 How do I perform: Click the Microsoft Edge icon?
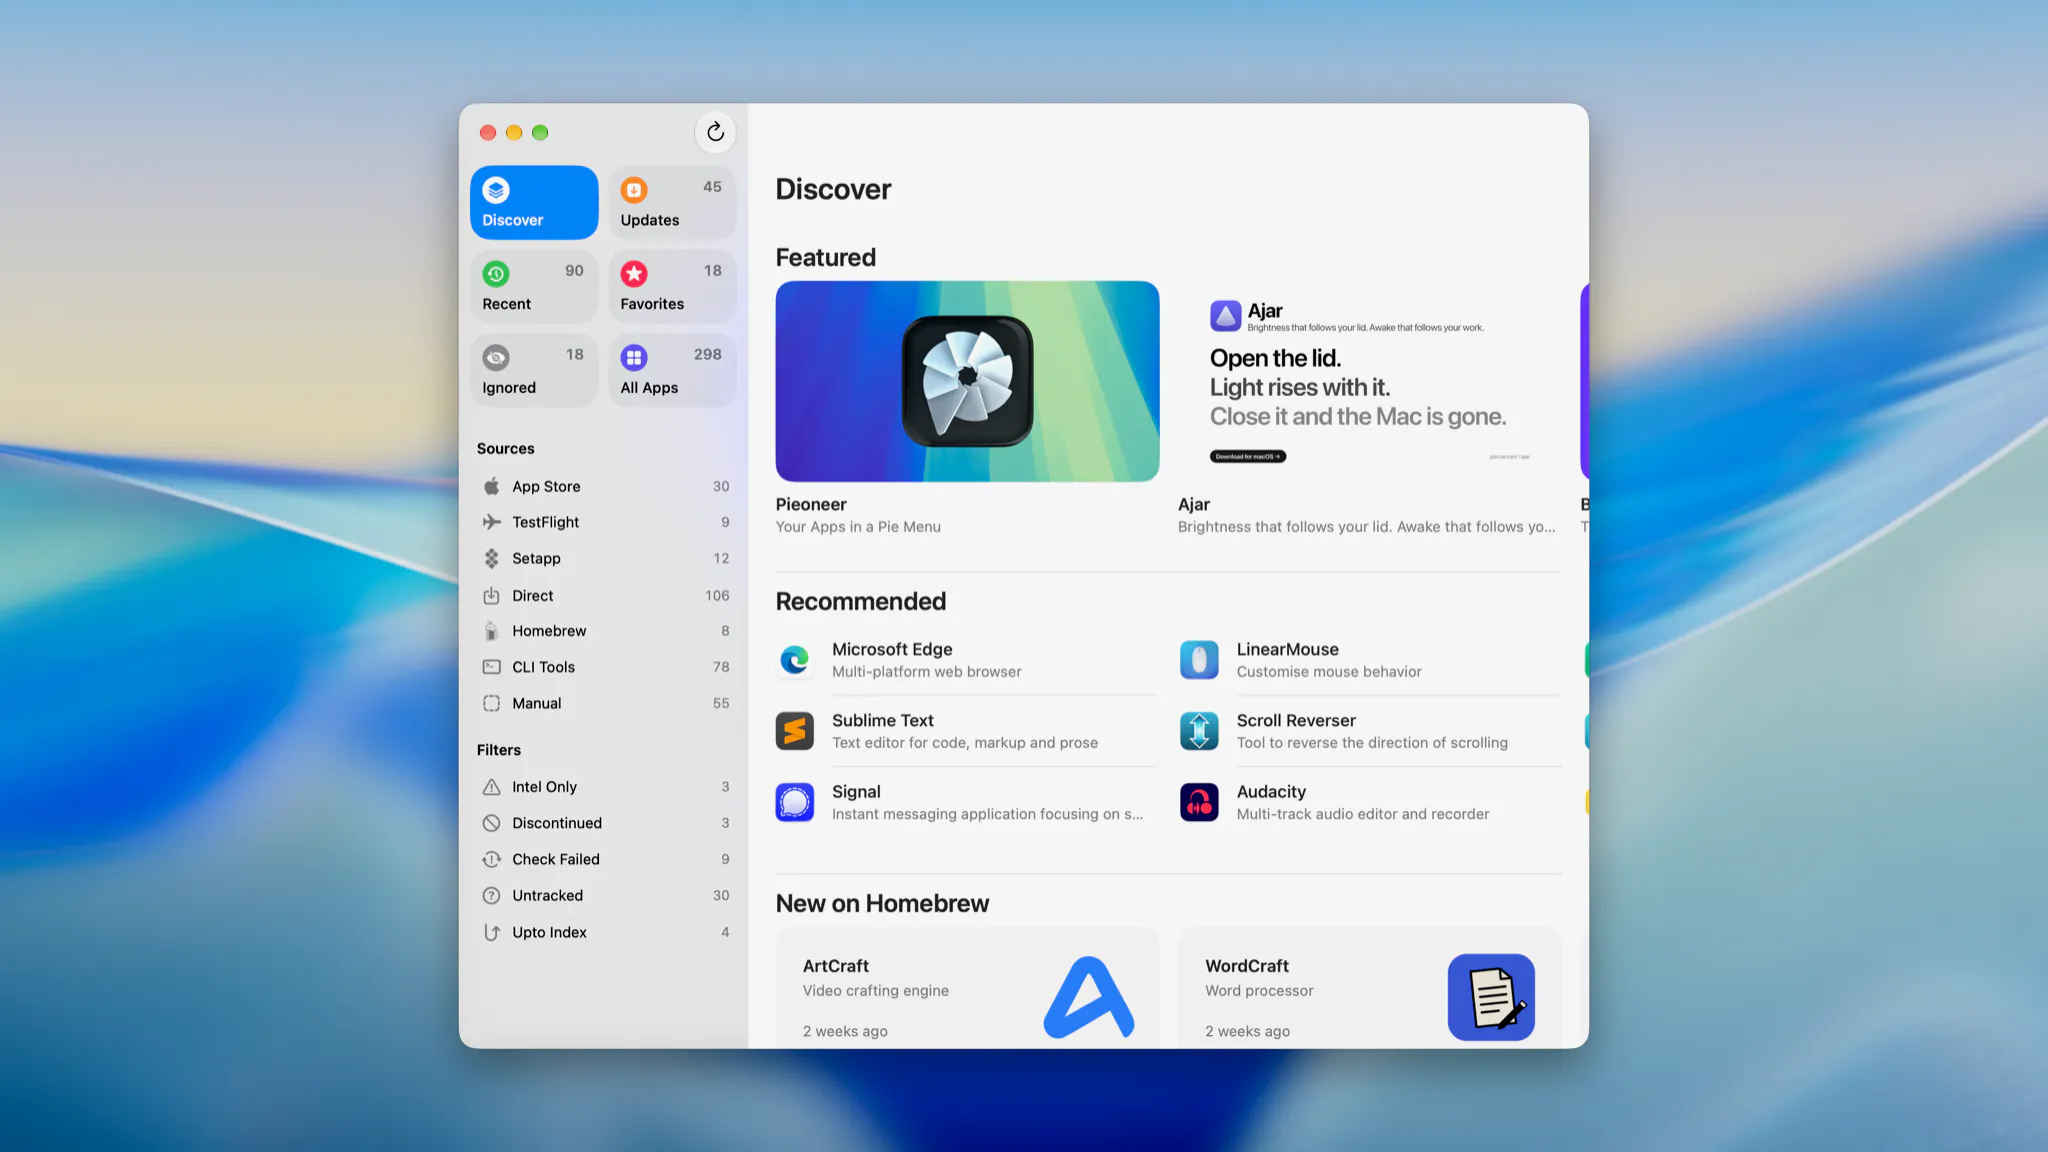tap(795, 660)
